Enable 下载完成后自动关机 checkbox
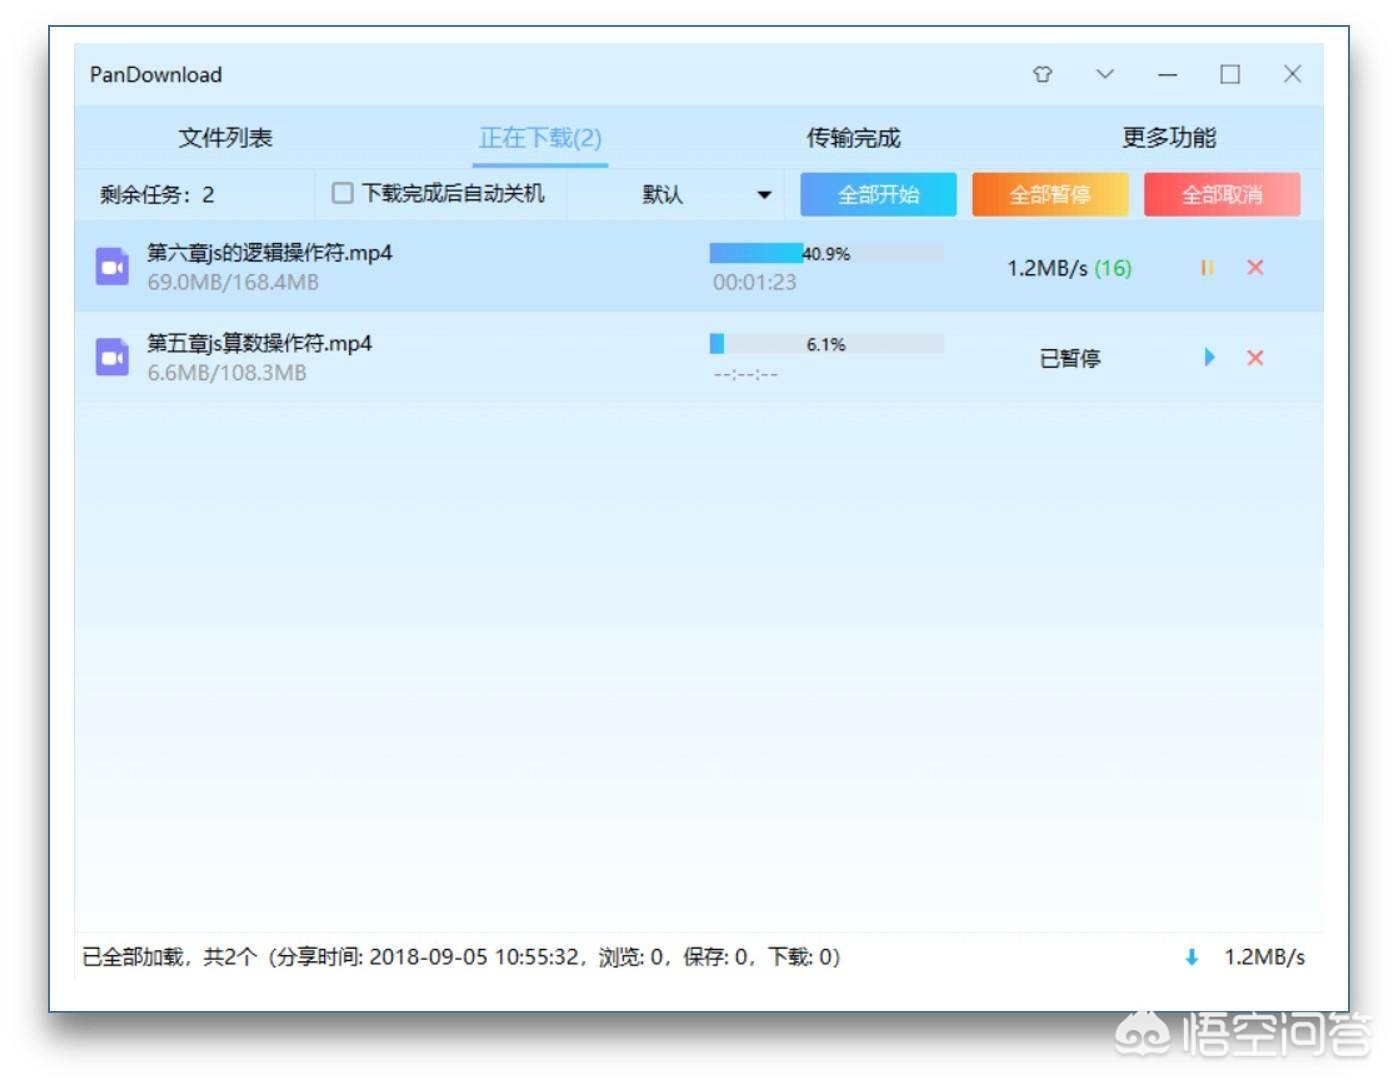The width and height of the screenshot is (1398, 1084). (342, 193)
